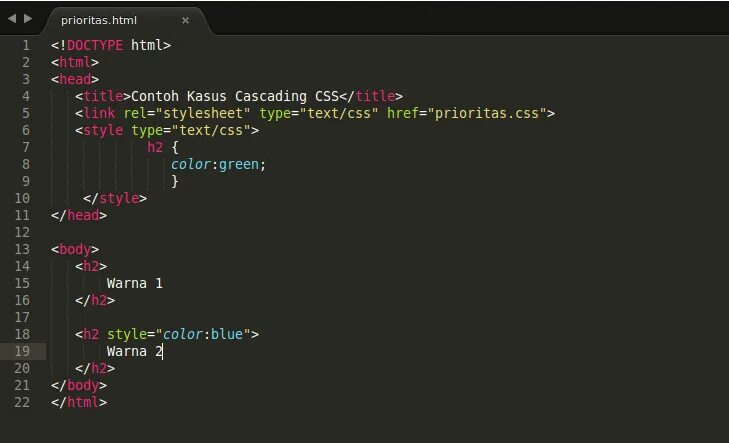Click the closing brace on line 9
Screen dimensions: 729x443
pyautogui.click(x=175, y=181)
